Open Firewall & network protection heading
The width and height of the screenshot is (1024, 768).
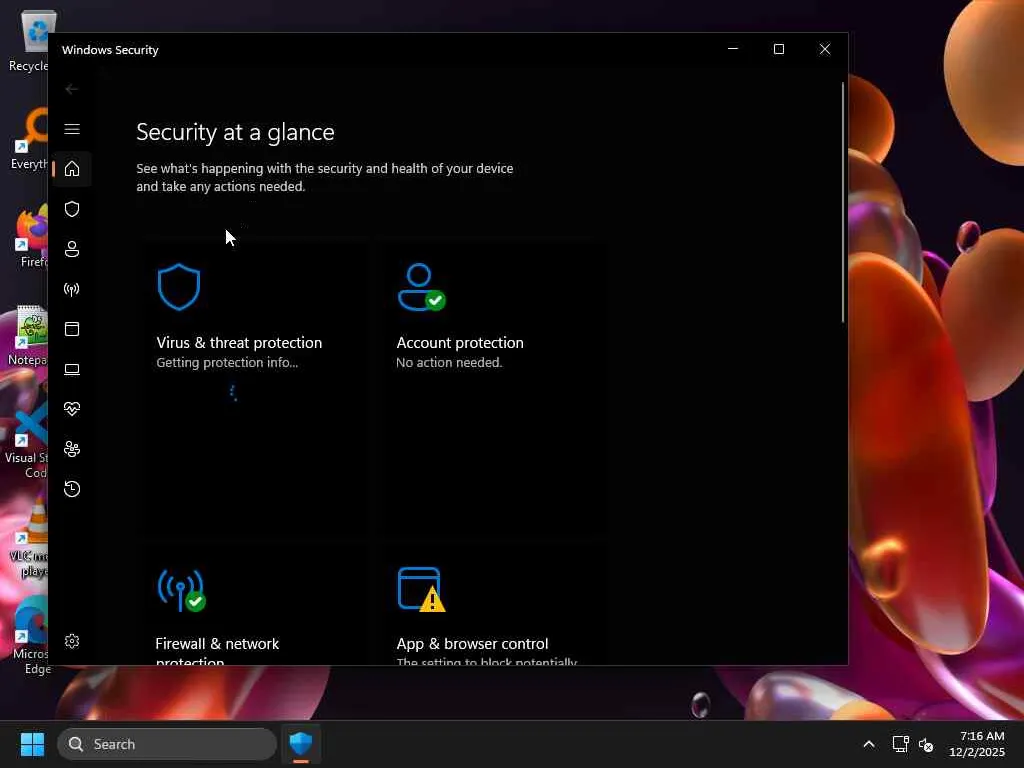(x=217, y=652)
